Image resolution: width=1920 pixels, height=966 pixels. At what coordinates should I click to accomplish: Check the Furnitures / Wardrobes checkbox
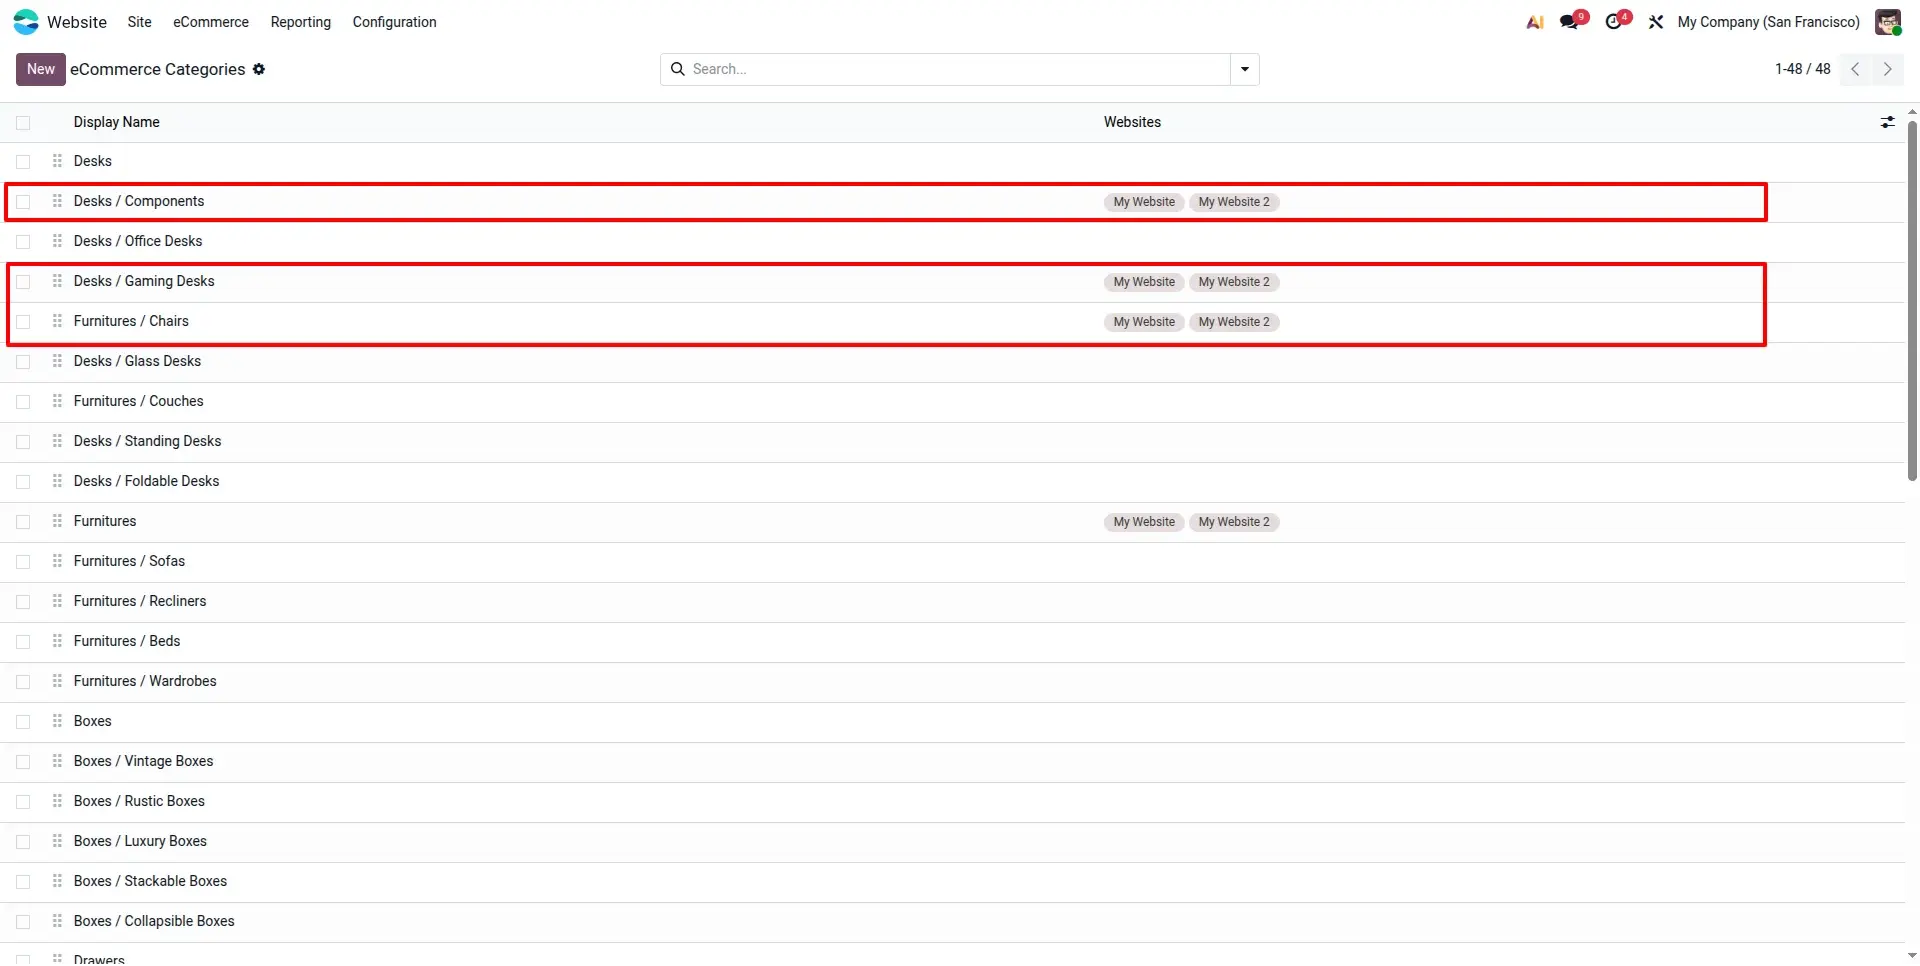(x=23, y=682)
